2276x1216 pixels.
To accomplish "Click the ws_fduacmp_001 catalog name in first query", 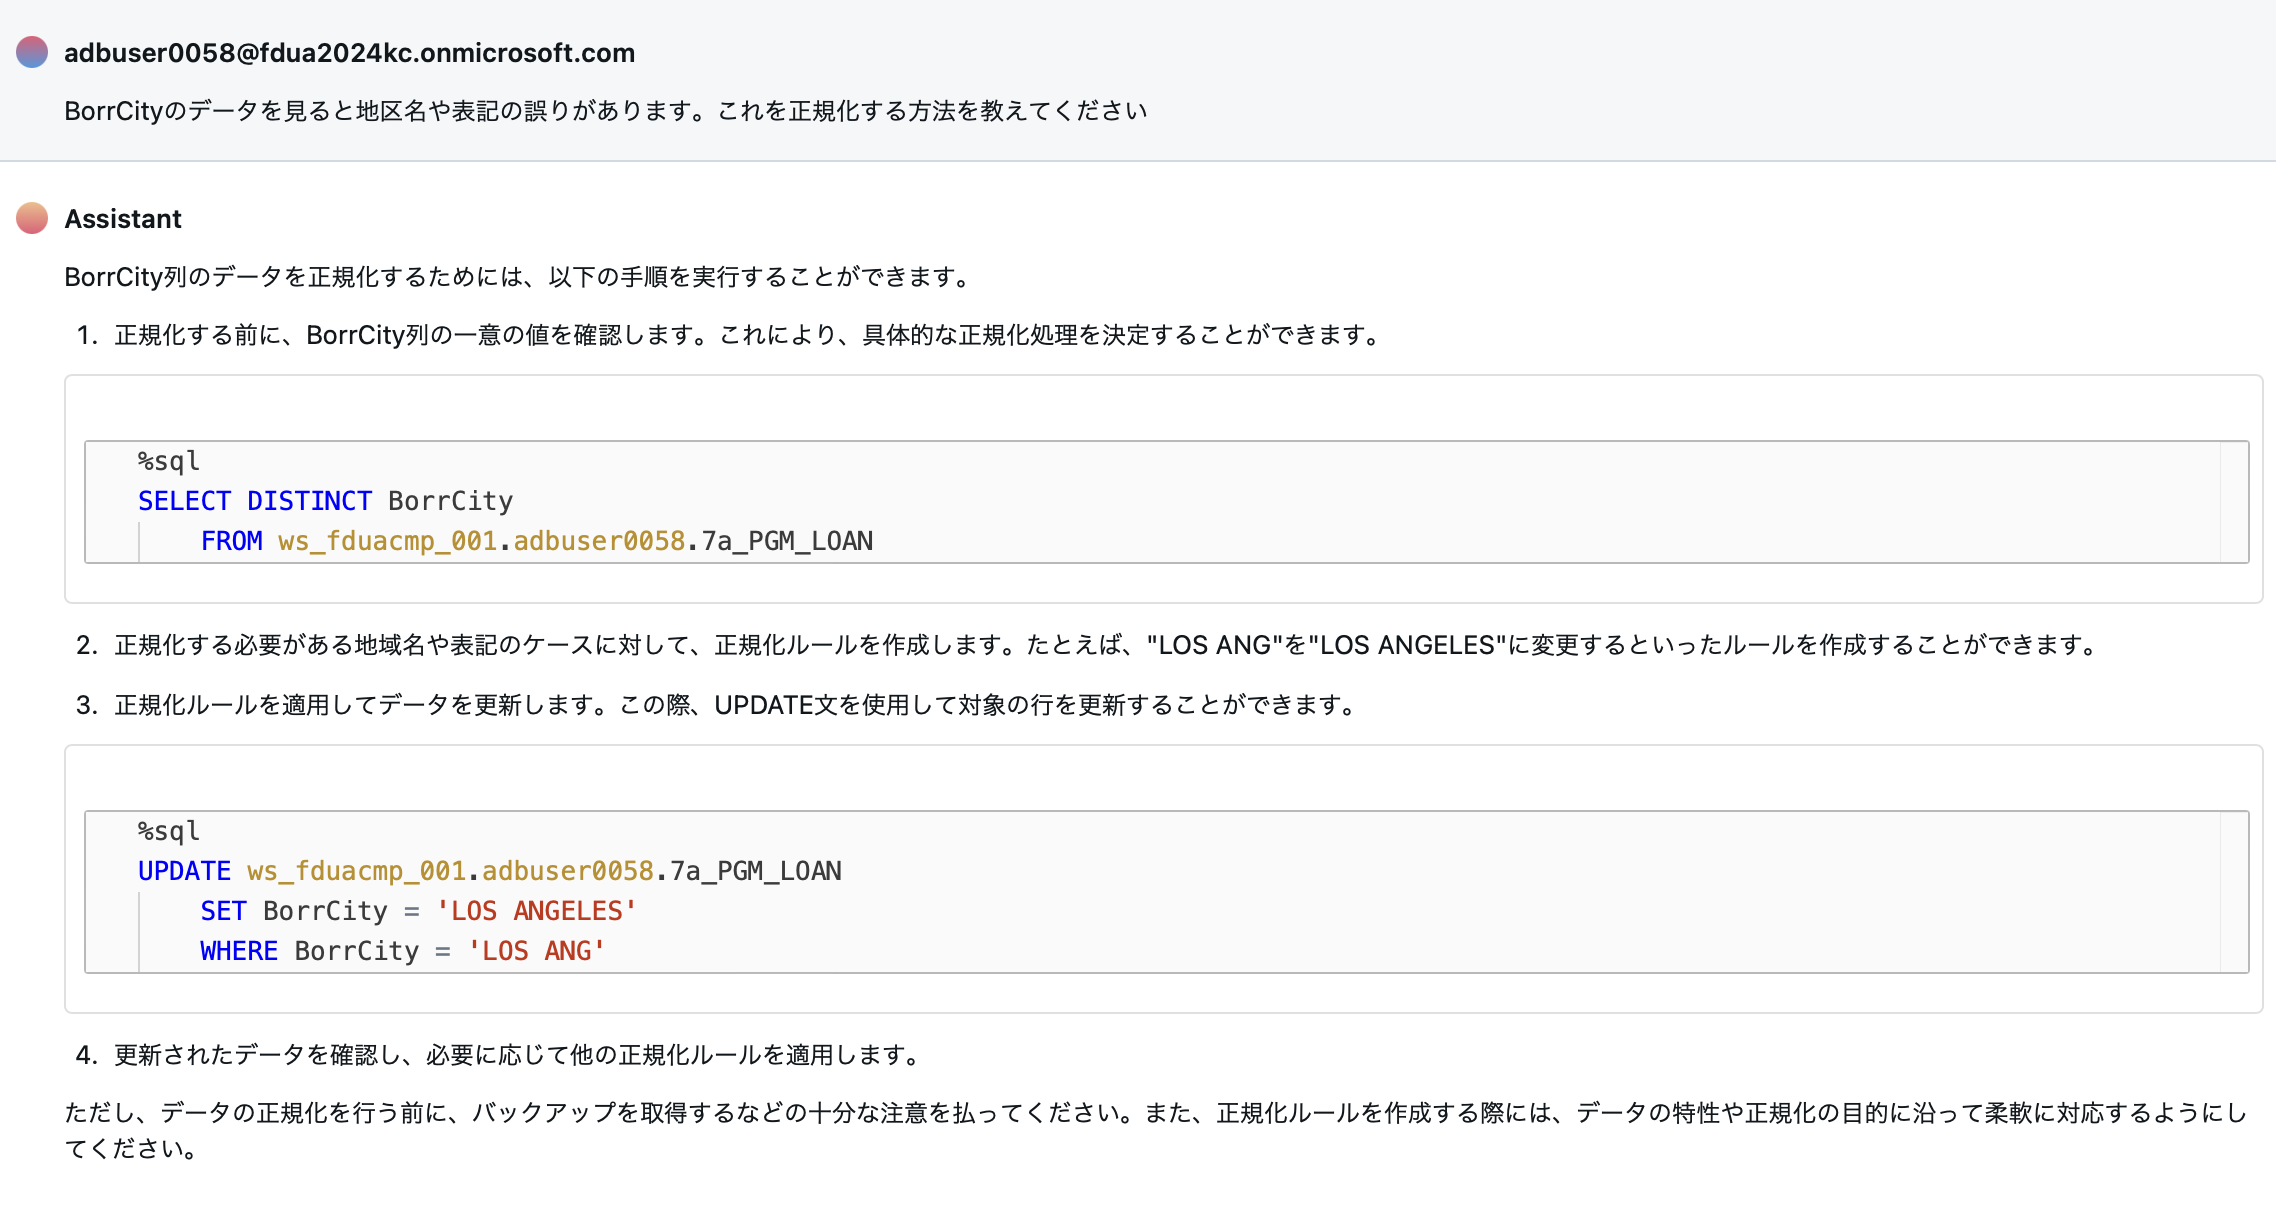I will [387, 541].
